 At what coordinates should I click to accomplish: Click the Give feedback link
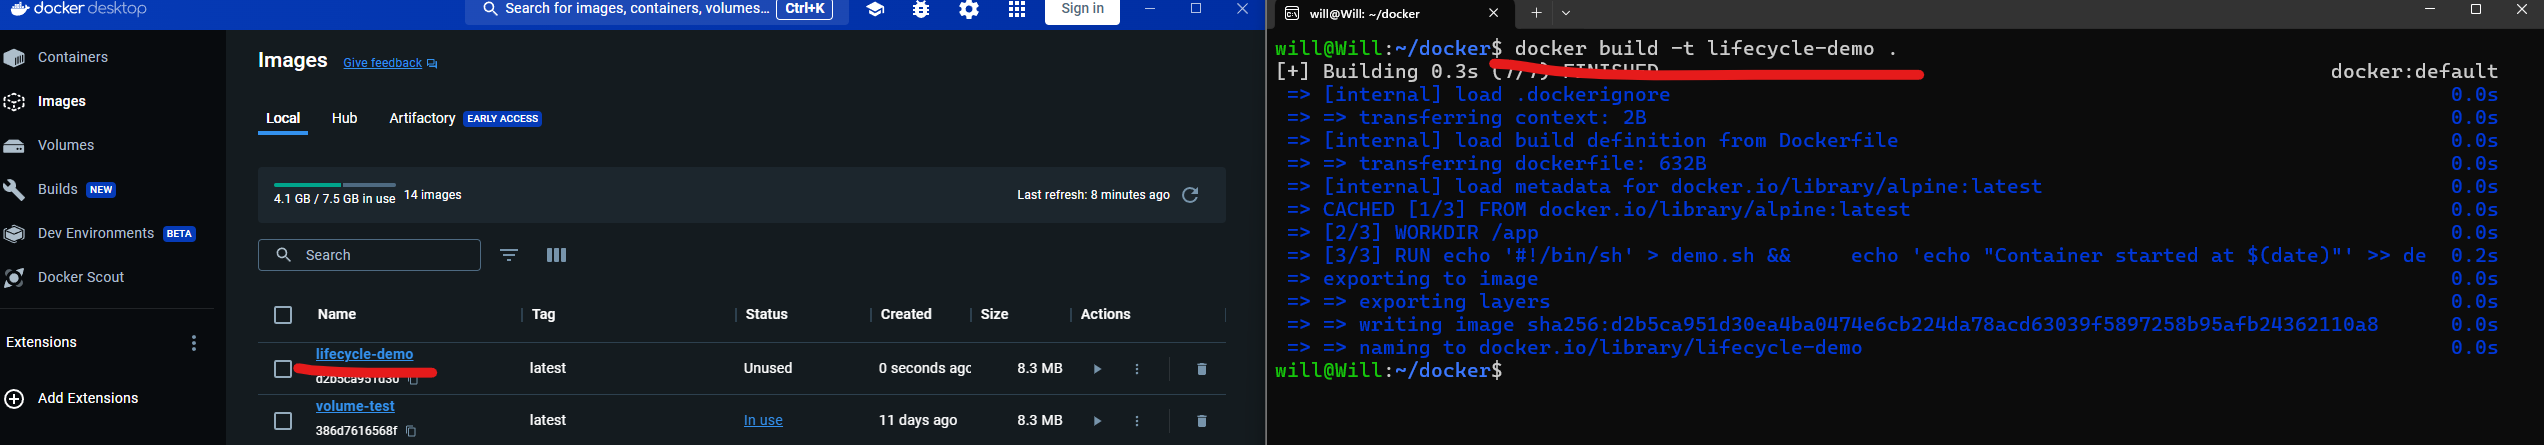tap(390, 63)
